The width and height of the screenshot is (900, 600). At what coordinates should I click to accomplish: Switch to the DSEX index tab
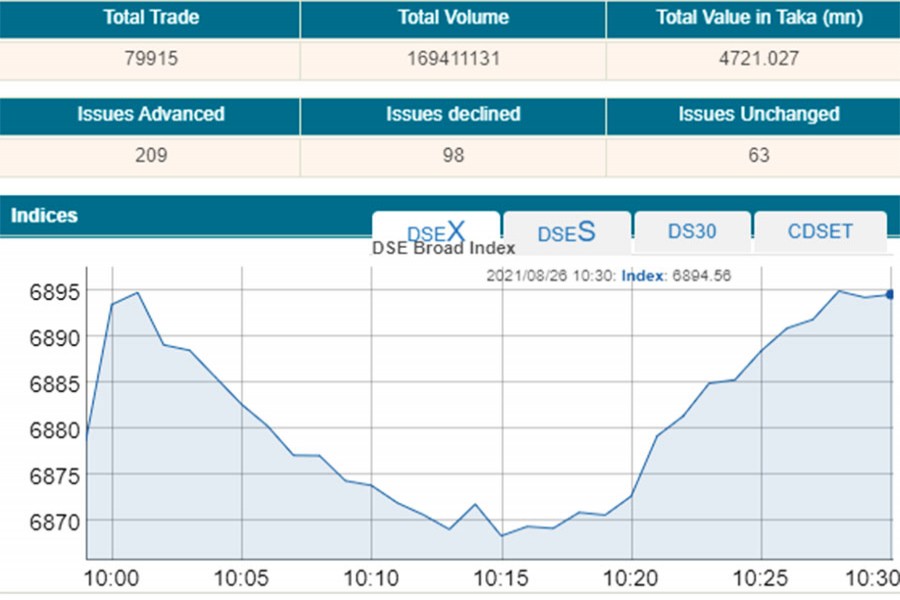[x=436, y=232]
